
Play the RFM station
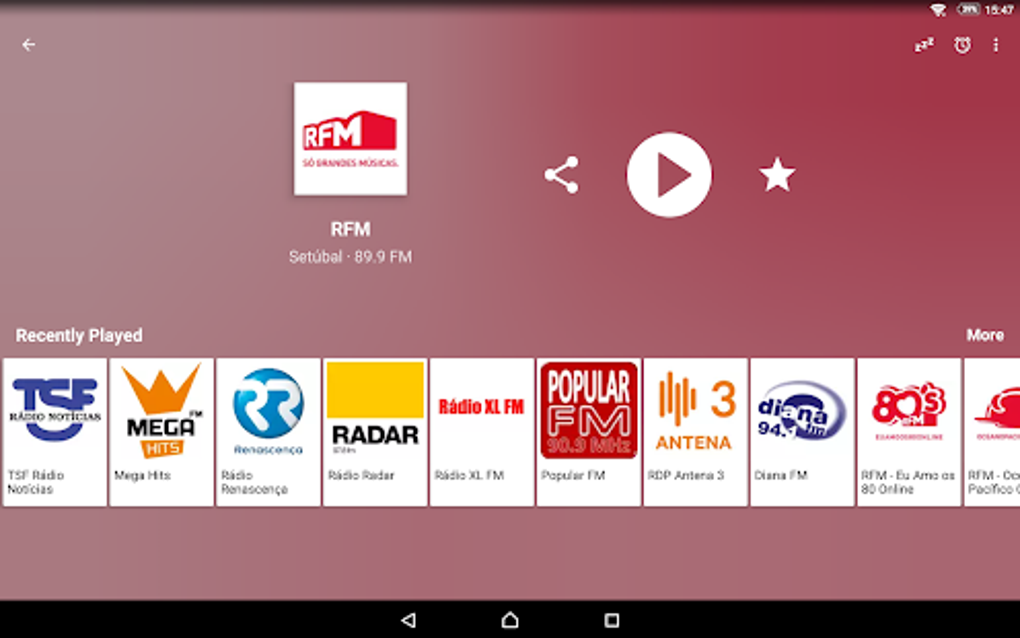pyautogui.click(x=669, y=175)
